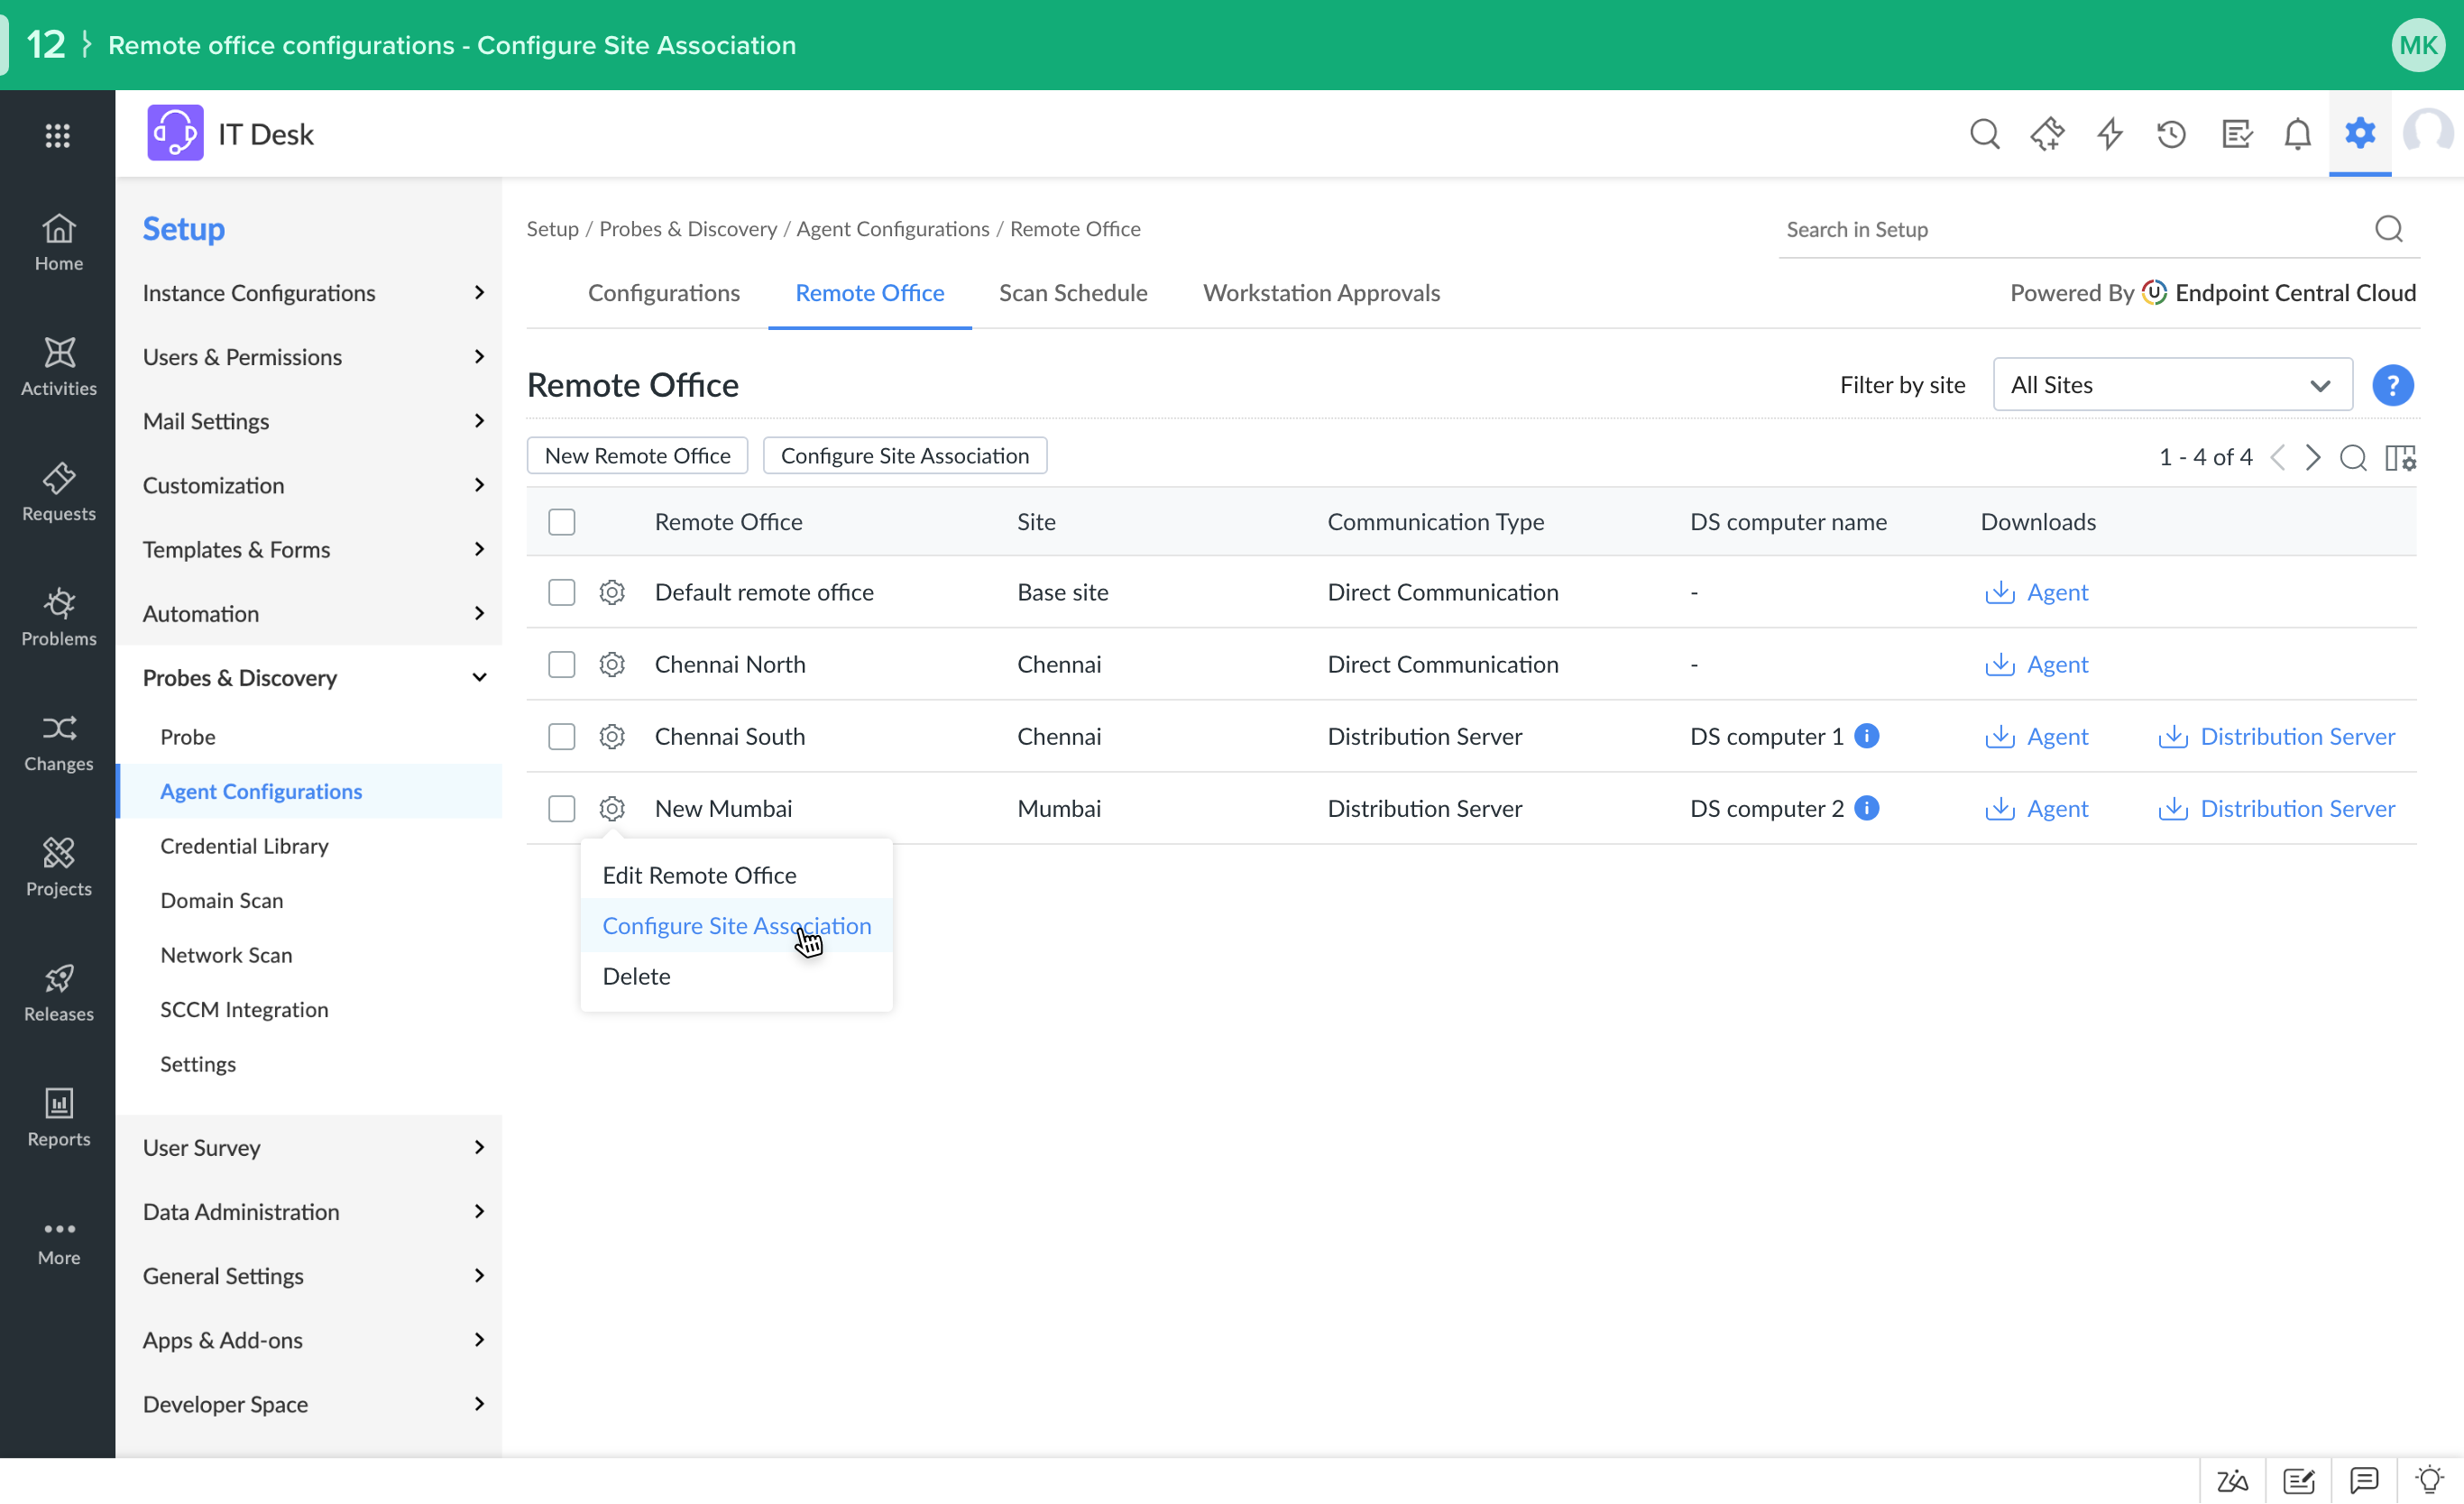The width and height of the screenshot is (2464, 1504).
Task: Open Projects module in sidebar
Action: (x=58, y=867)
